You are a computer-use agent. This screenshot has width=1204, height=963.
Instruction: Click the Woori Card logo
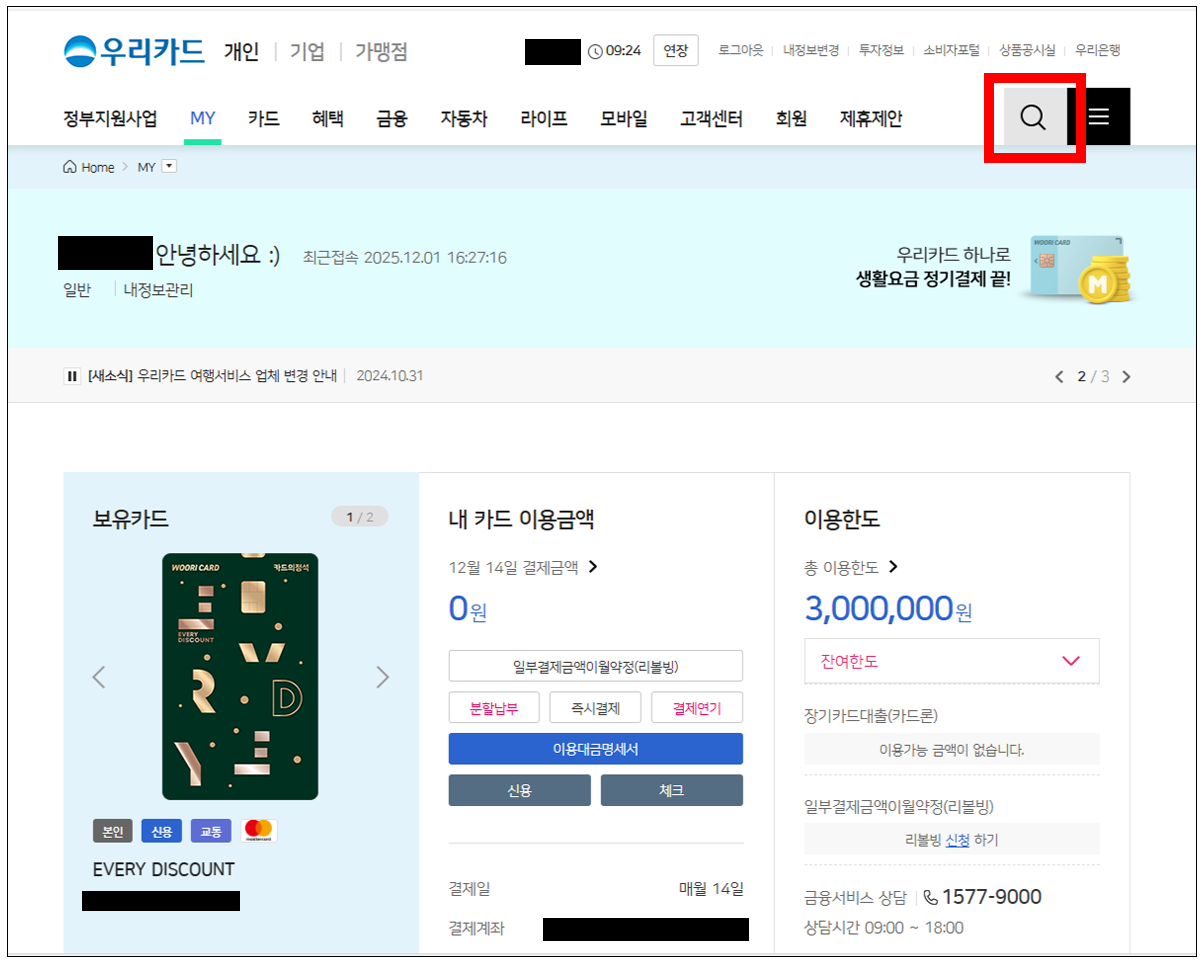point(135,50)
